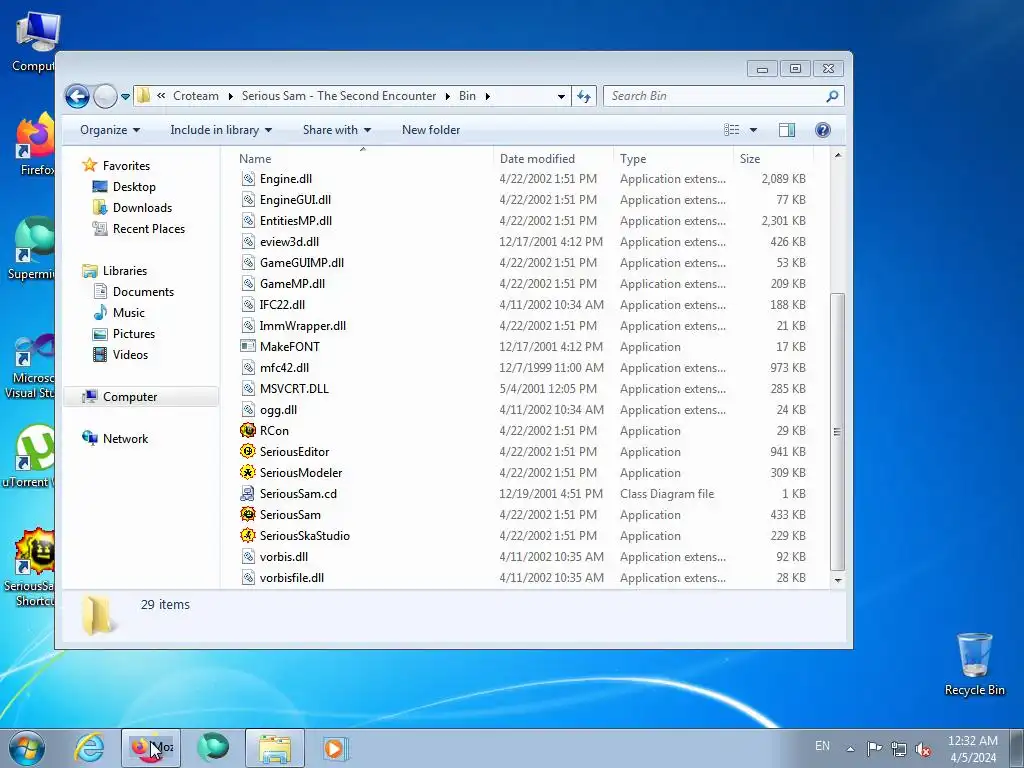Expand the arrow after Bin breadcrumb
The width and height of the screenshot is (1024, 768).
point(487,96)
